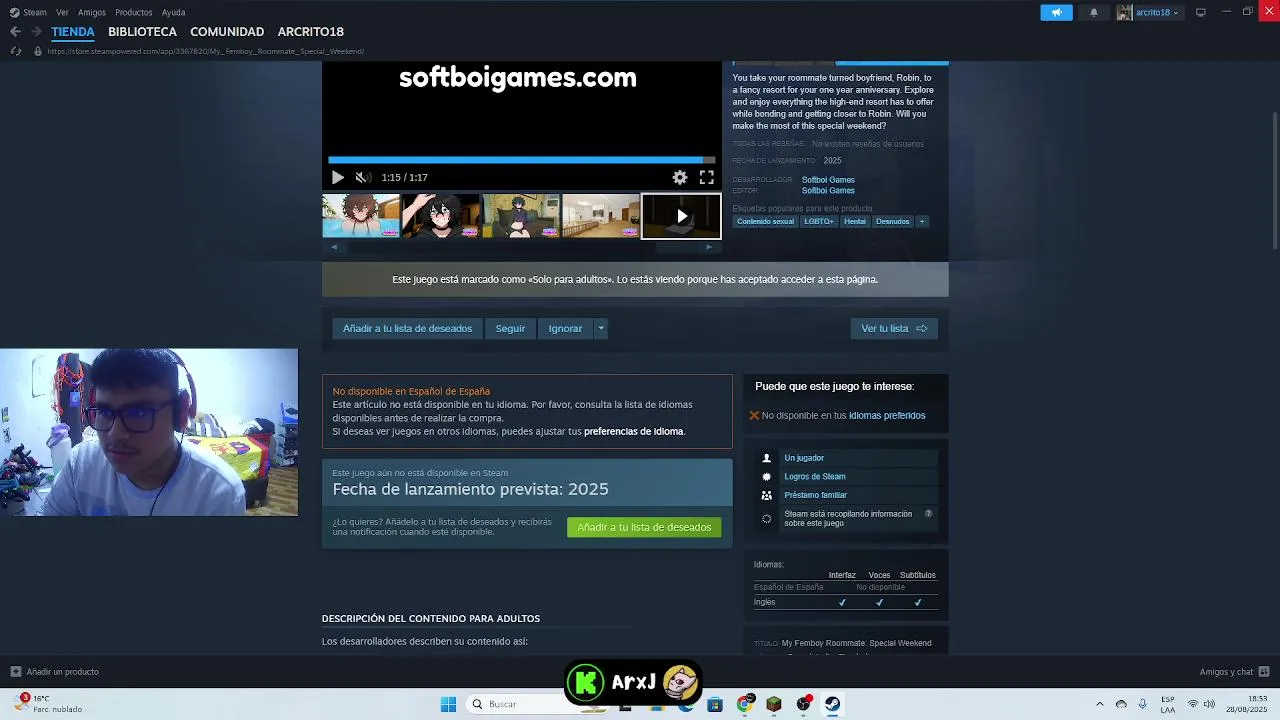Select the third screenshot thumbnail
Viewport: 1280px width, 720px height.
[521, 216]
